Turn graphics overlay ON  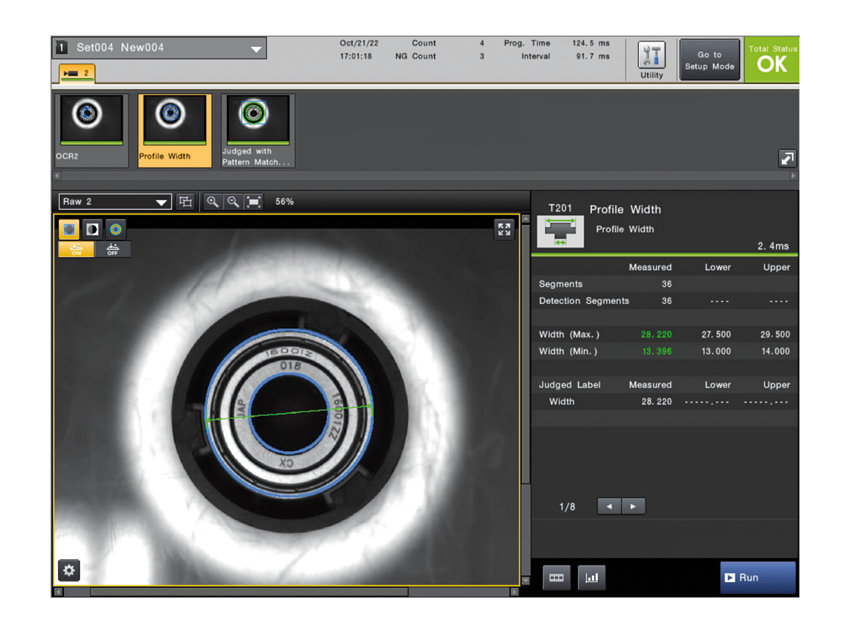tap(76, 249)
